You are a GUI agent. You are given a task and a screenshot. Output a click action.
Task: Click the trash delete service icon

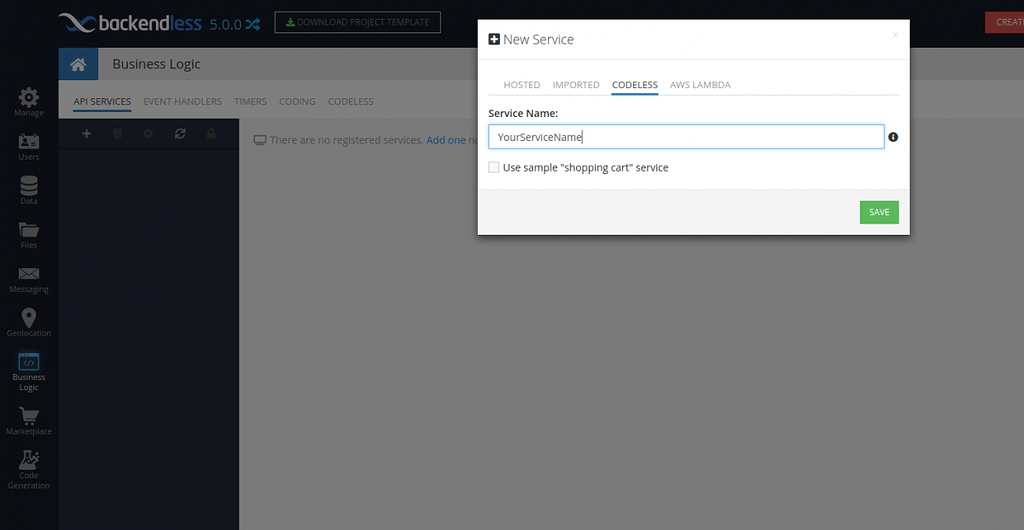pyautogui.click(x=118, y=134)
